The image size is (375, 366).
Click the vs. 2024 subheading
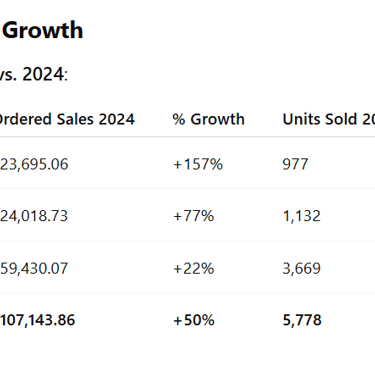tap(33, 74)
